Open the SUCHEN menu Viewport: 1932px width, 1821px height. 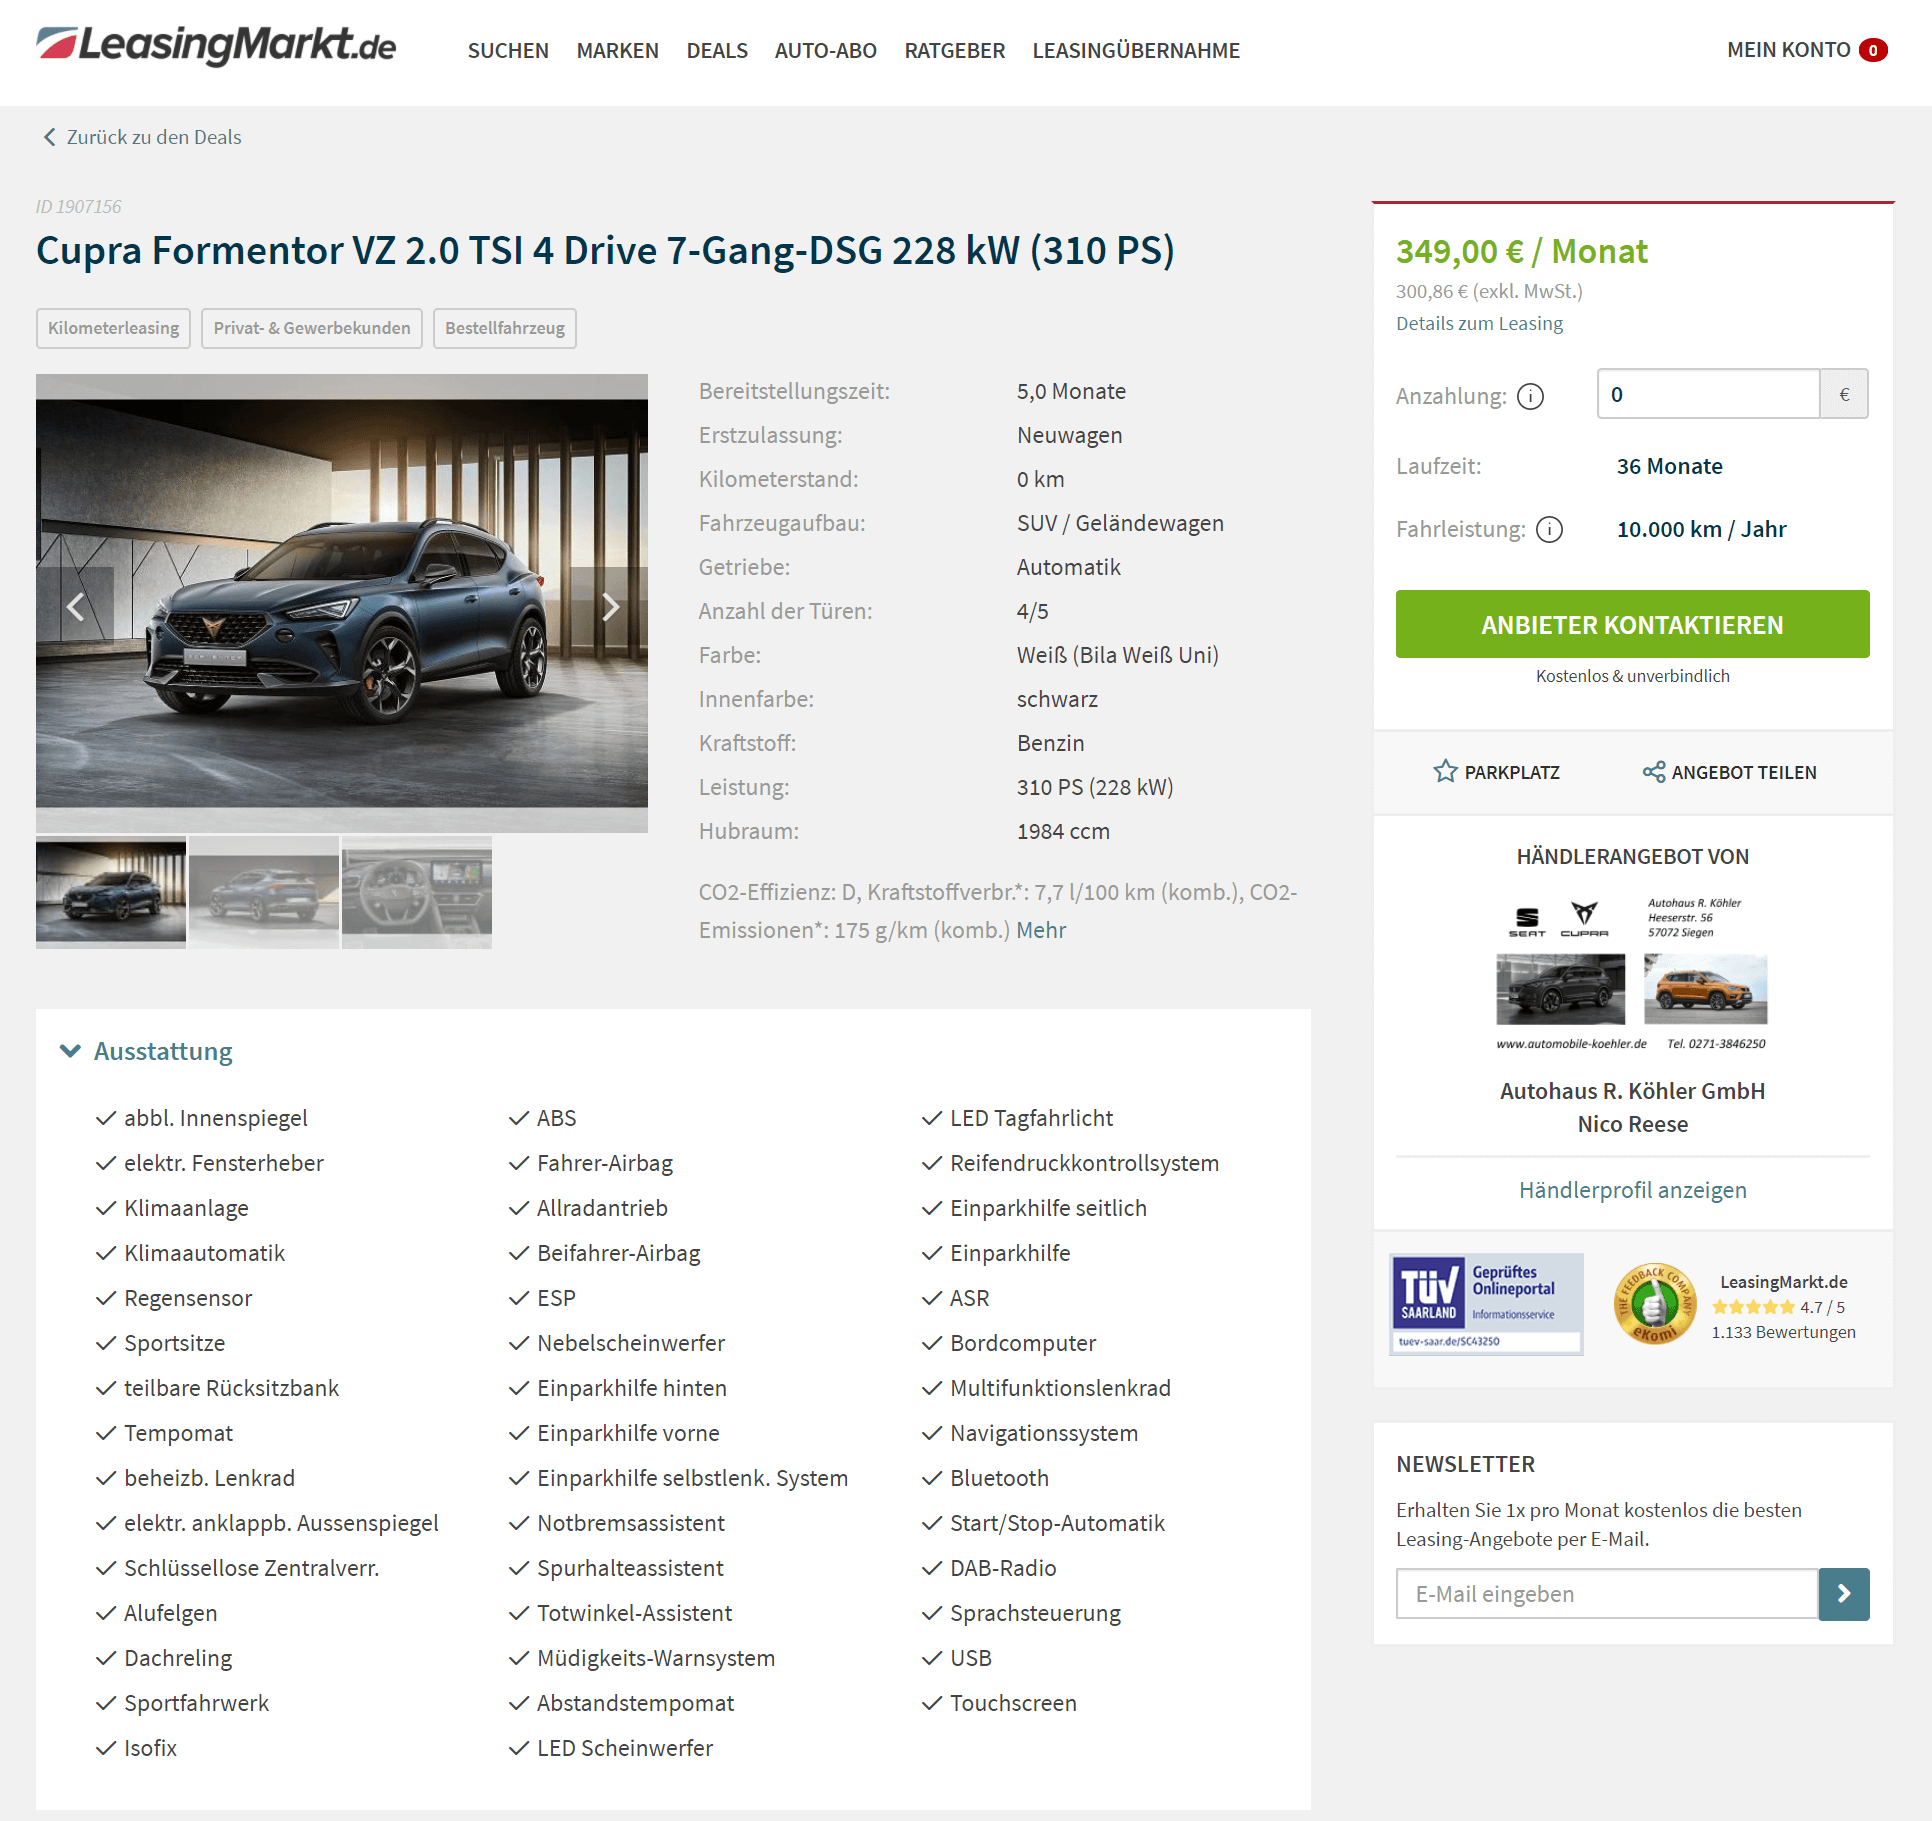click(x=508, y=50)
